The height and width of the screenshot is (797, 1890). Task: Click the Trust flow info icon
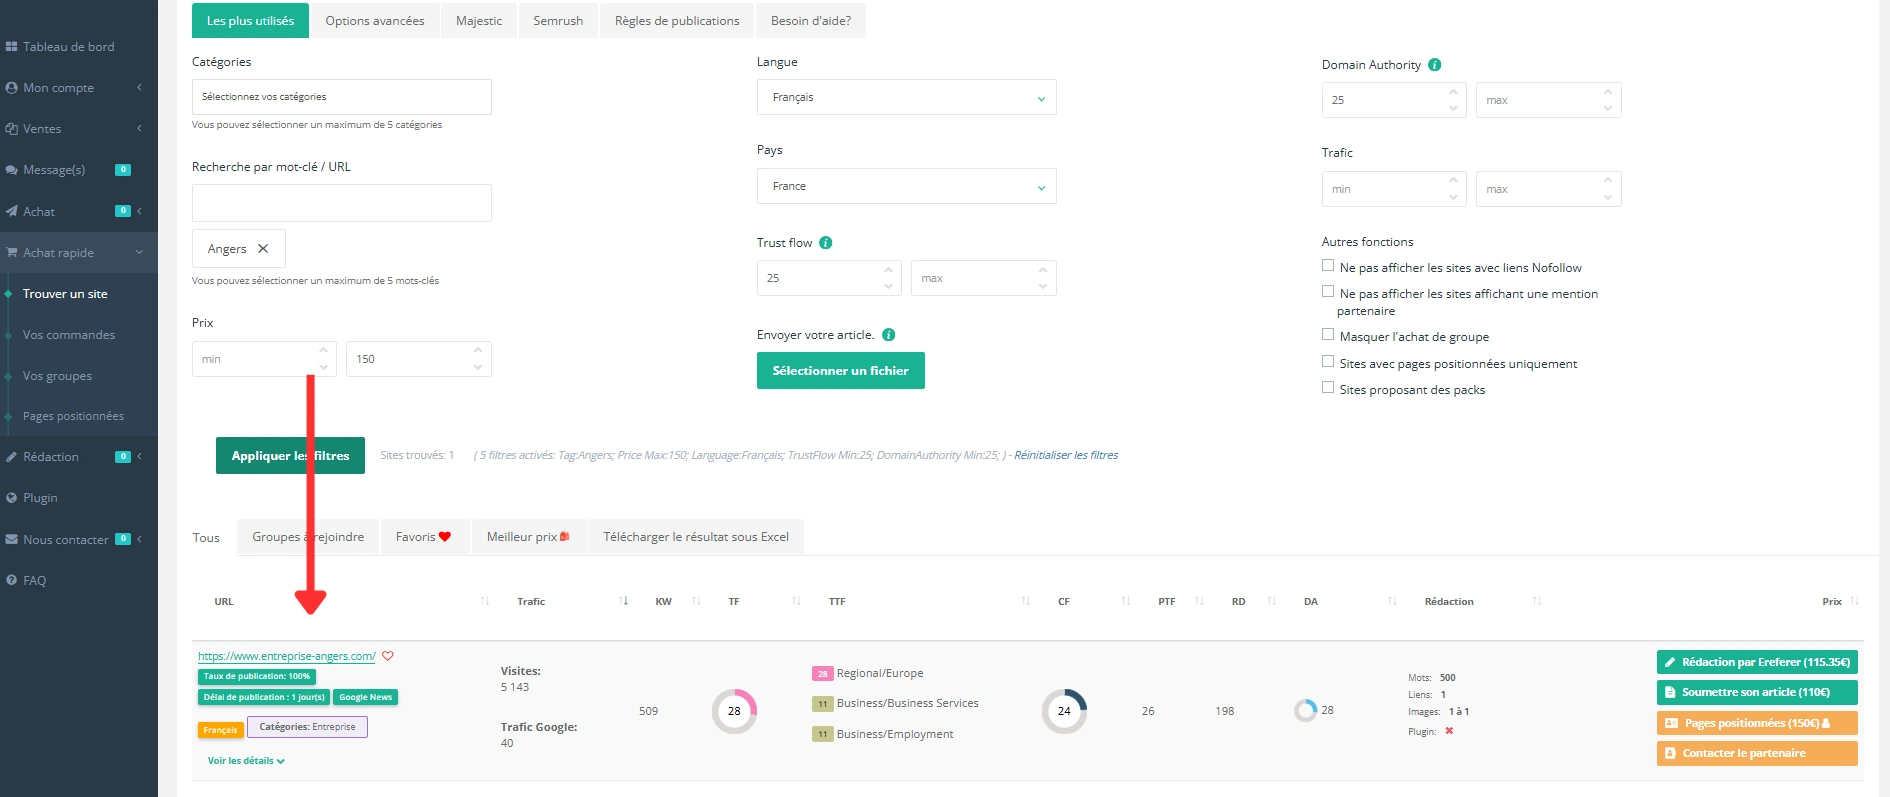click(826, 243)
